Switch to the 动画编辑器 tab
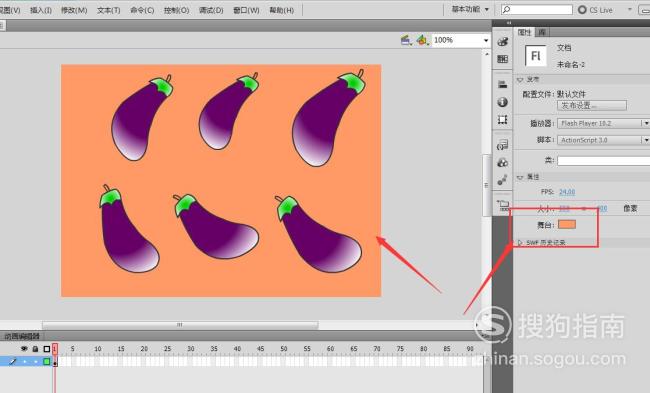The image size is (650, 393). (22, 336)
